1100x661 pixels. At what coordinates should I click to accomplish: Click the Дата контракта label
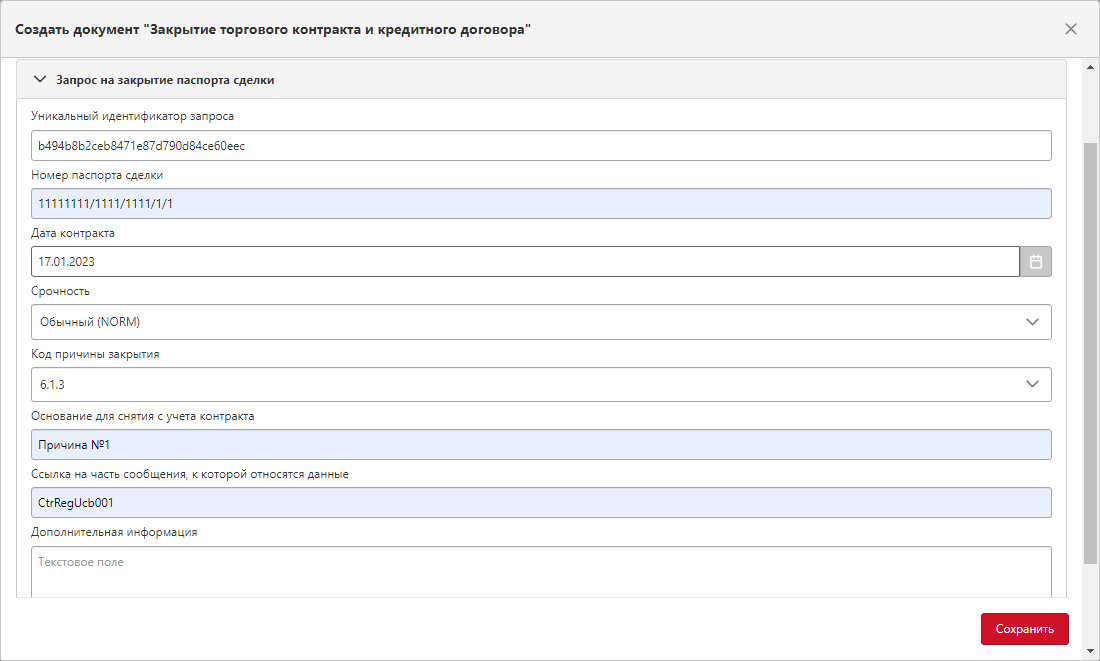(72, 233)
